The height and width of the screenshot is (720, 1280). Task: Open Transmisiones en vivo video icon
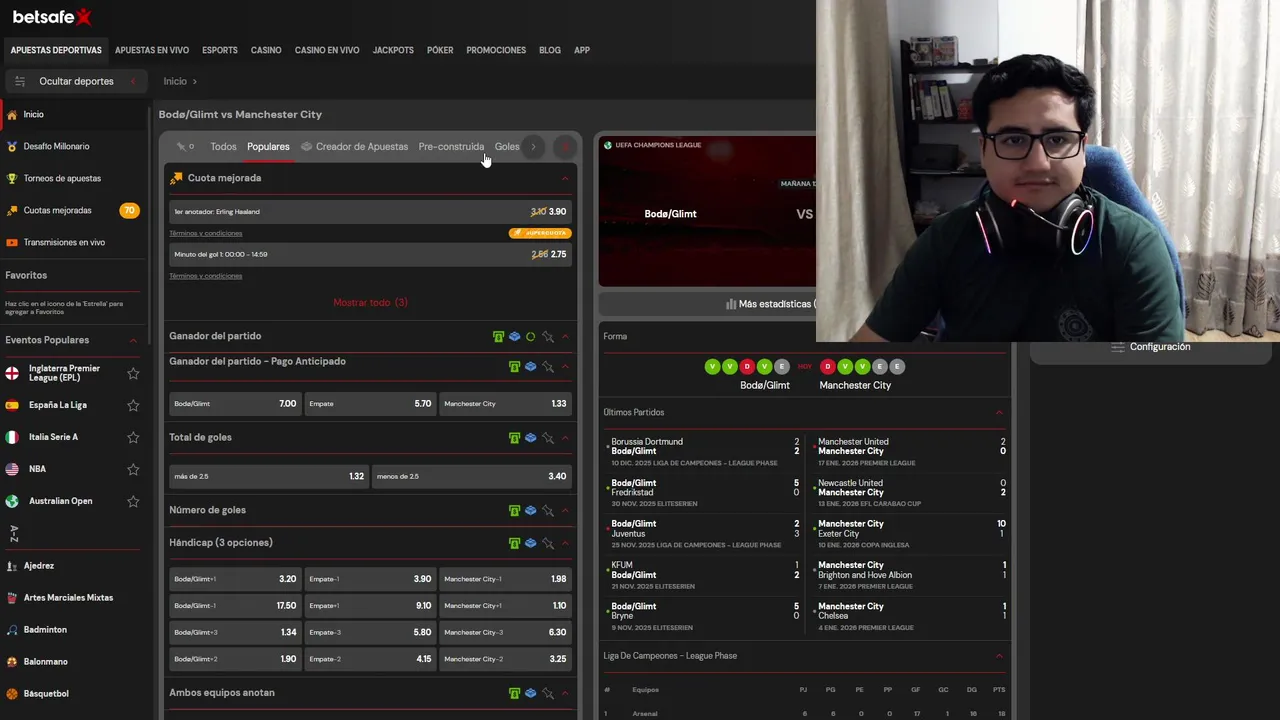[x=12, y=243]
